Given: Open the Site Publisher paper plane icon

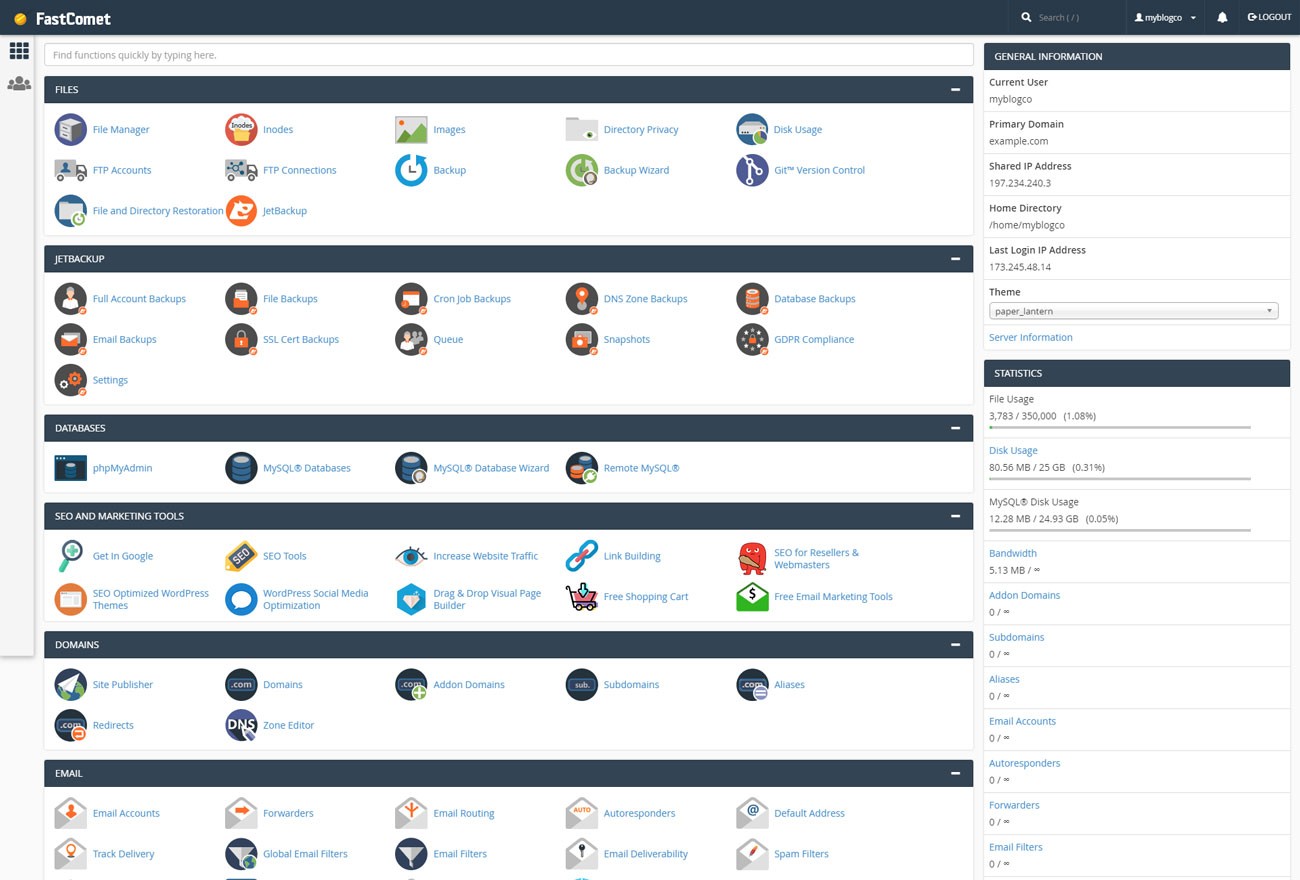Looking at the screenshot, I should 70,685.
